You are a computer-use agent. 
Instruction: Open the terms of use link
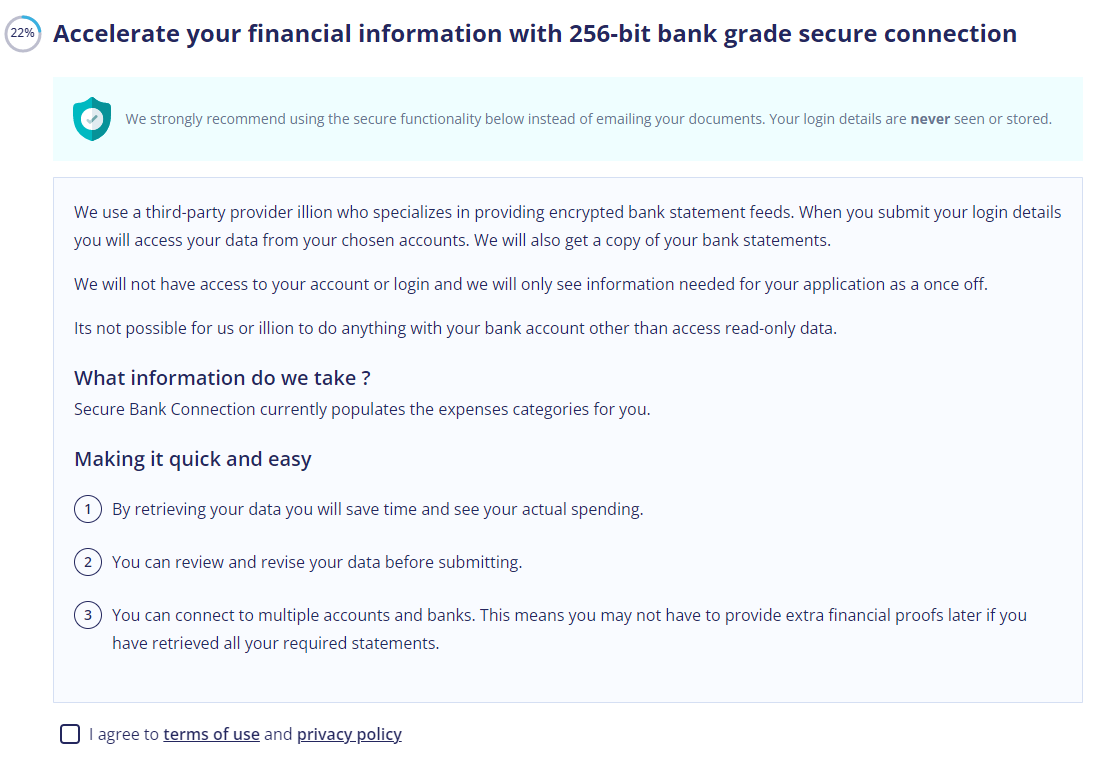coord(211,734)
